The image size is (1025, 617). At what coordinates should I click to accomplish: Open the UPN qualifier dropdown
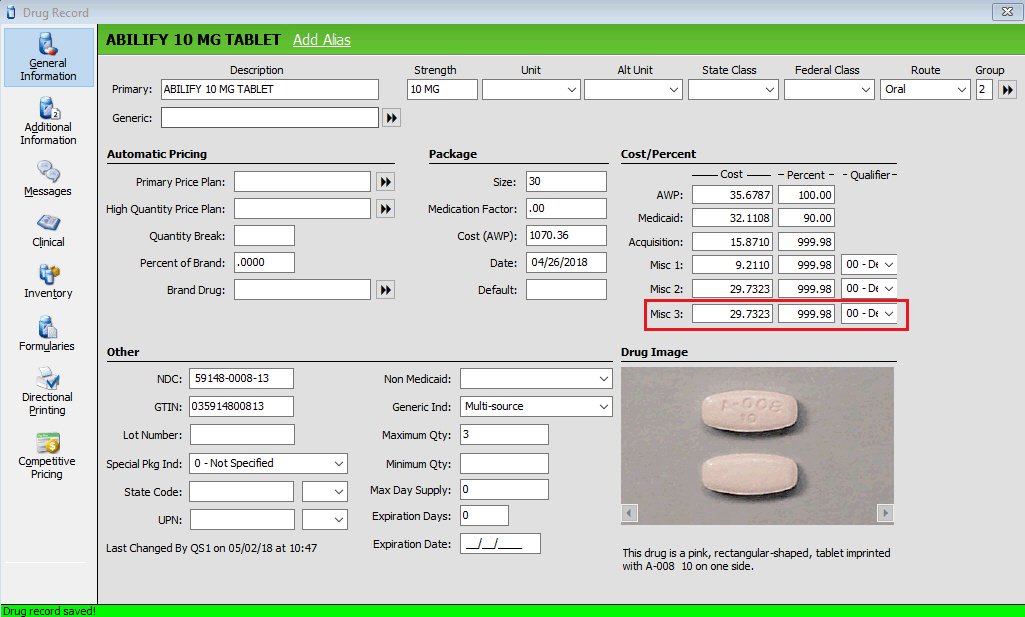point(324,520)
